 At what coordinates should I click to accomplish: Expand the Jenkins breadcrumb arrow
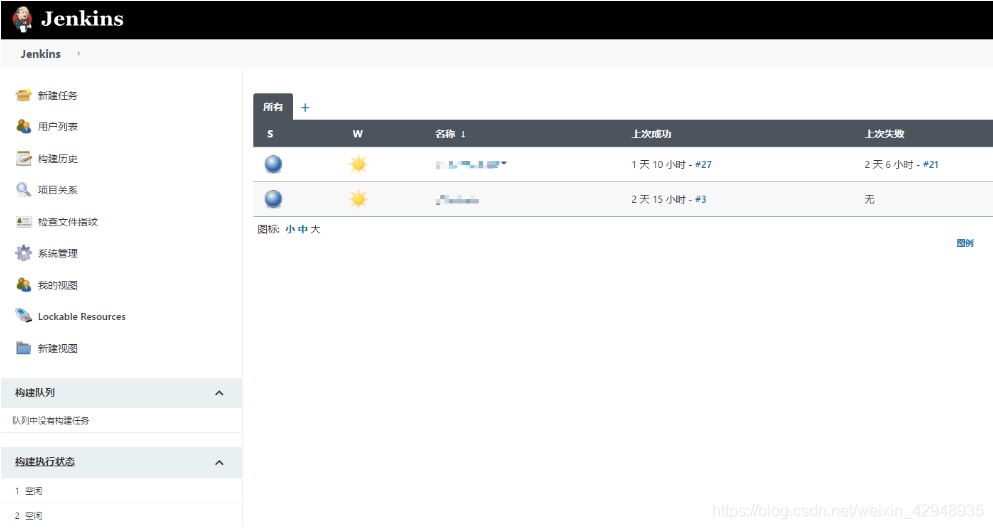pyautogui.click(x=79, y=54)
